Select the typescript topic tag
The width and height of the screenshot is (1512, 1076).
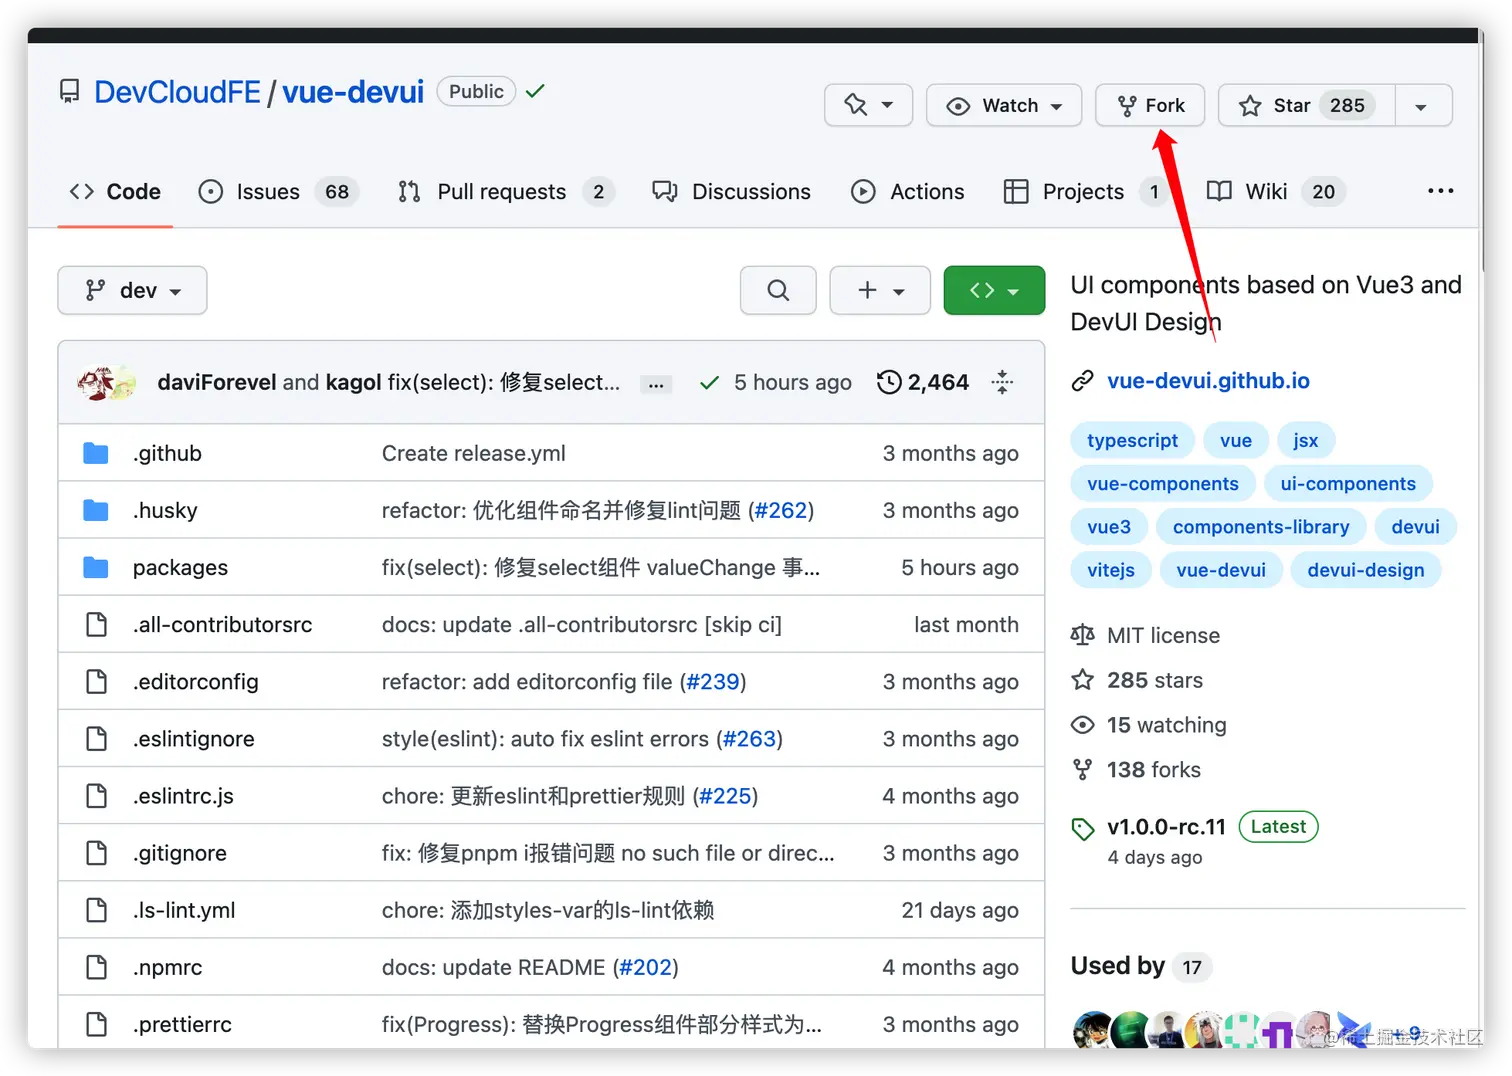coord(1132,440)
